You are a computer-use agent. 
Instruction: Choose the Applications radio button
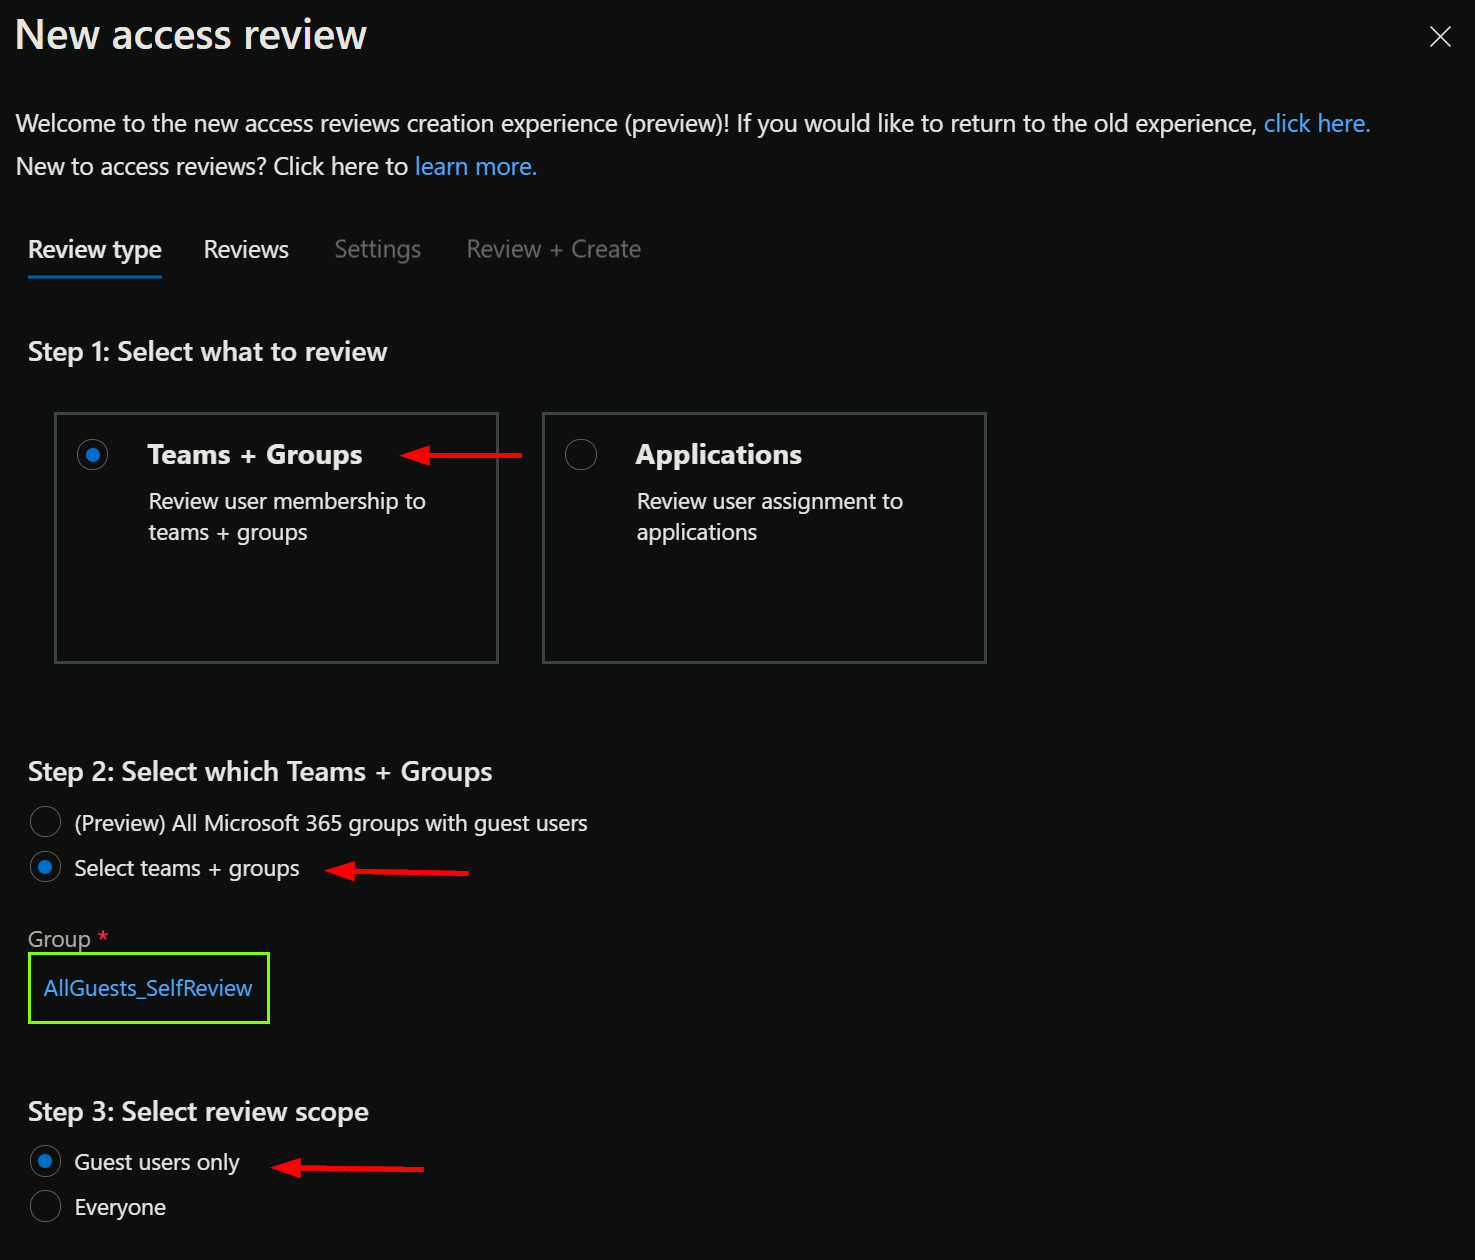tap(581, 455)
